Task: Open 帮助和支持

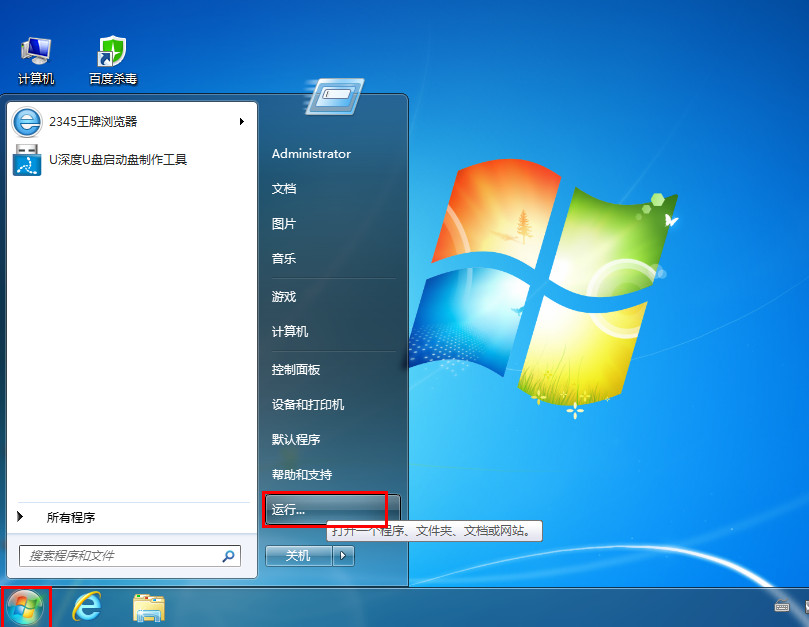Action: (x=302, y=475)
